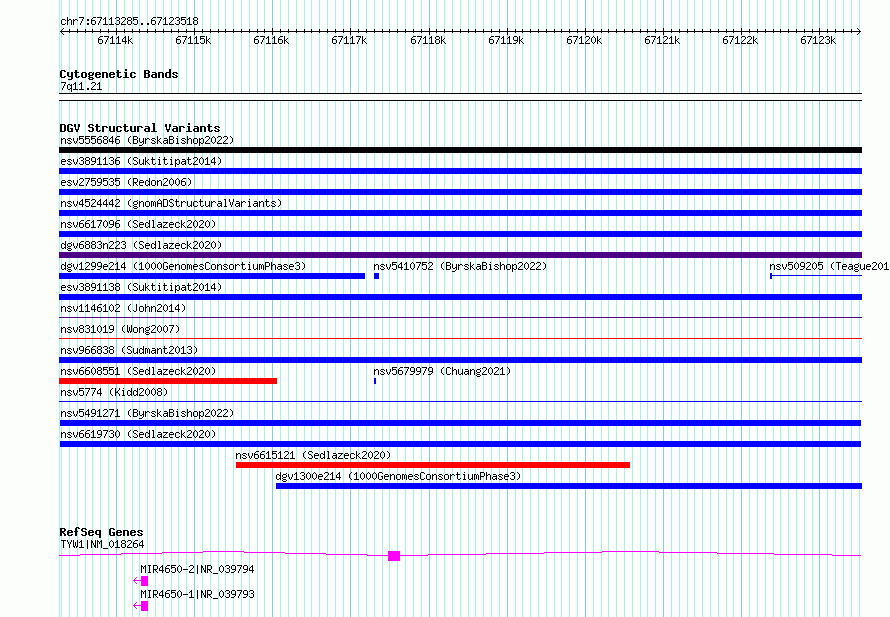Click the small nsv5410752 blue marker
The image size is (890, 617).
coord(376,276)
